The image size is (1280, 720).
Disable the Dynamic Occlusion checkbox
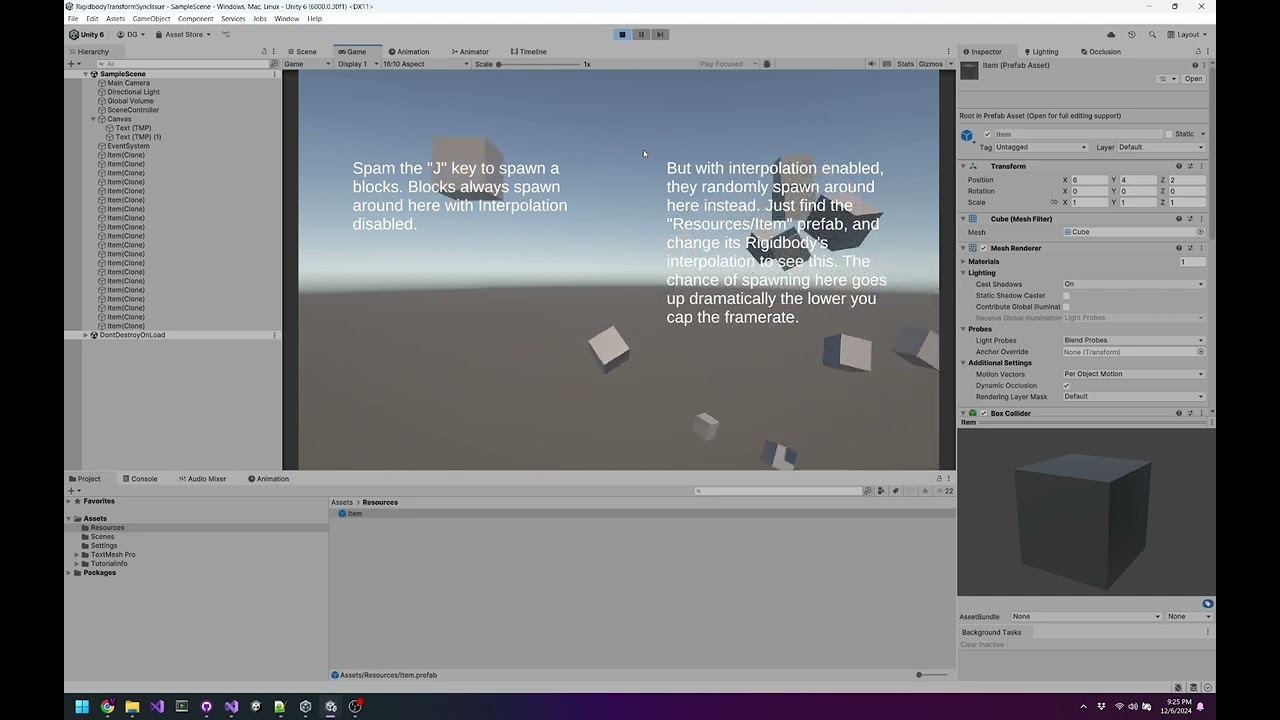pos(1068,385)
